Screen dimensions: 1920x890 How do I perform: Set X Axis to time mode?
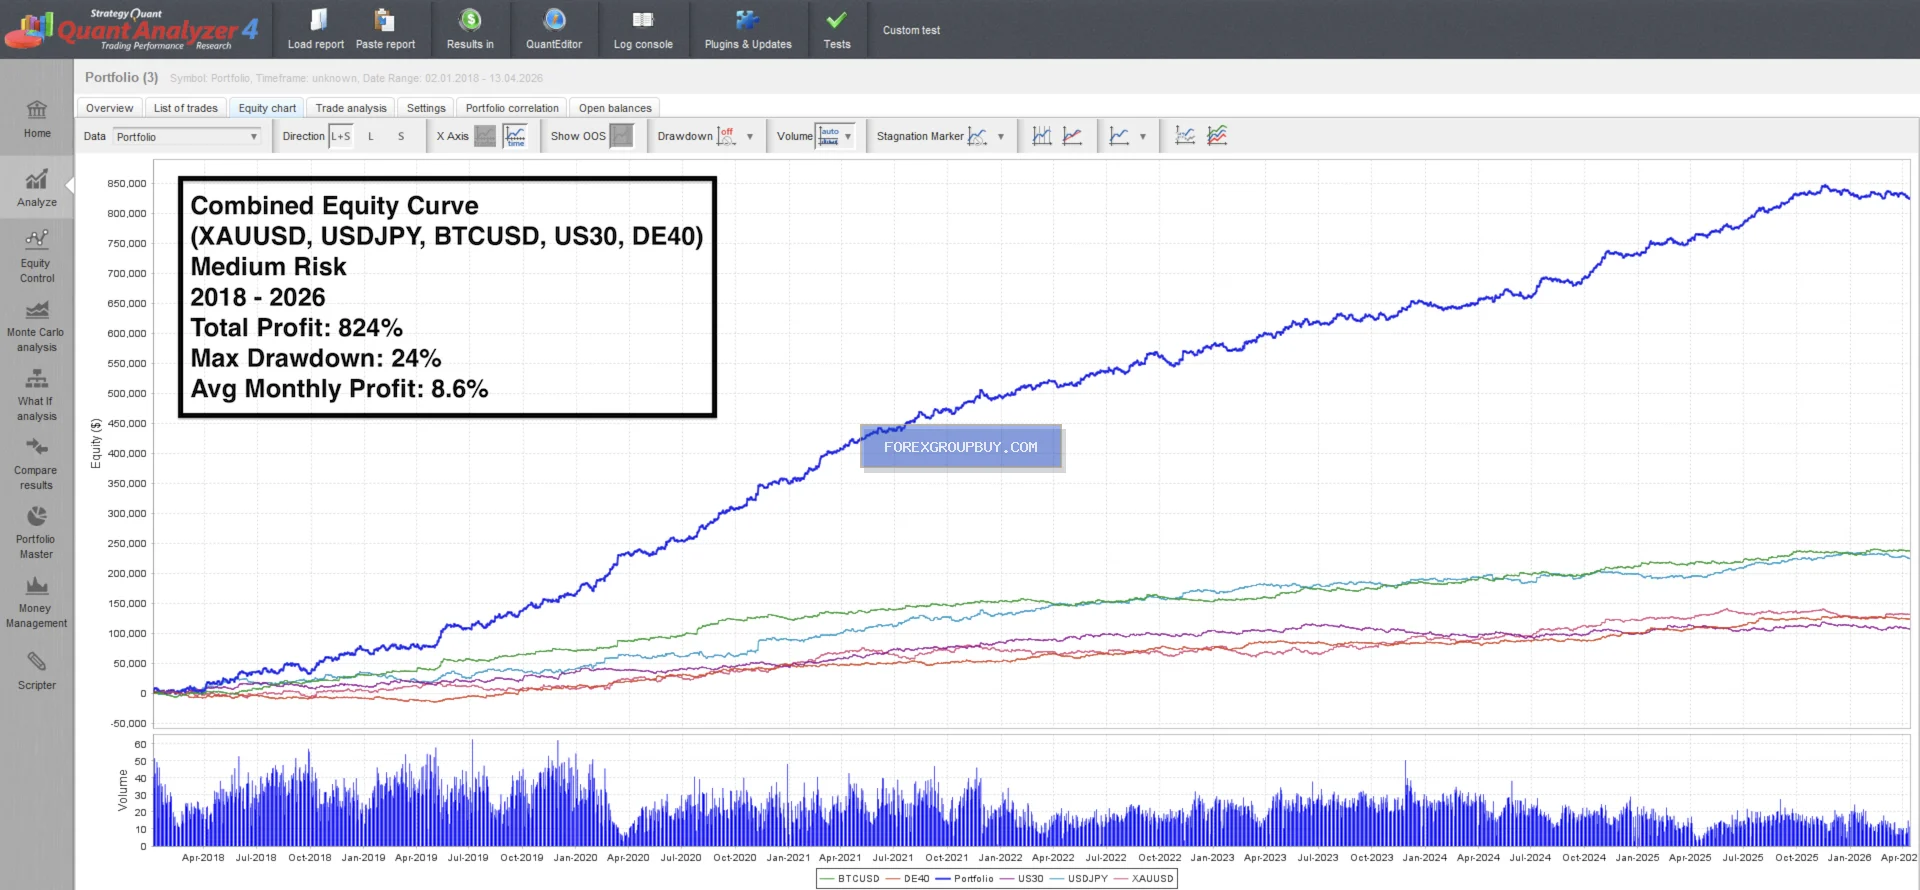click(515, 136)
